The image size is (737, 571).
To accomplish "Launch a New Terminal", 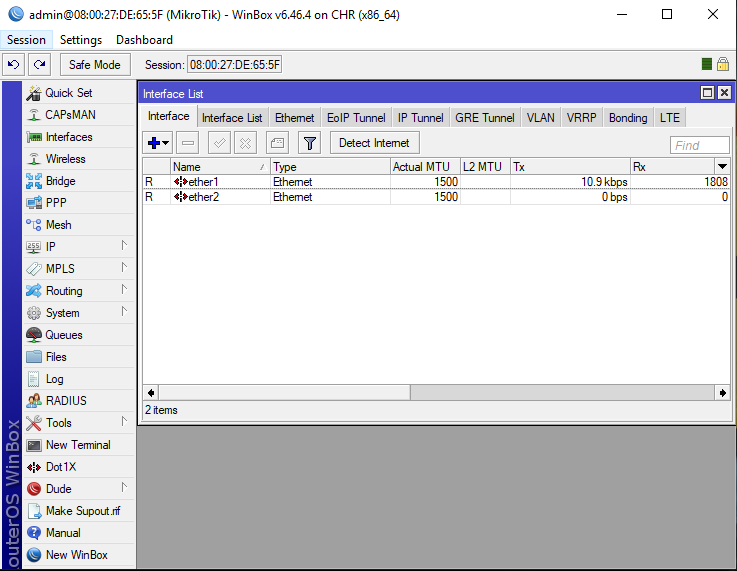I will [79, 445].
